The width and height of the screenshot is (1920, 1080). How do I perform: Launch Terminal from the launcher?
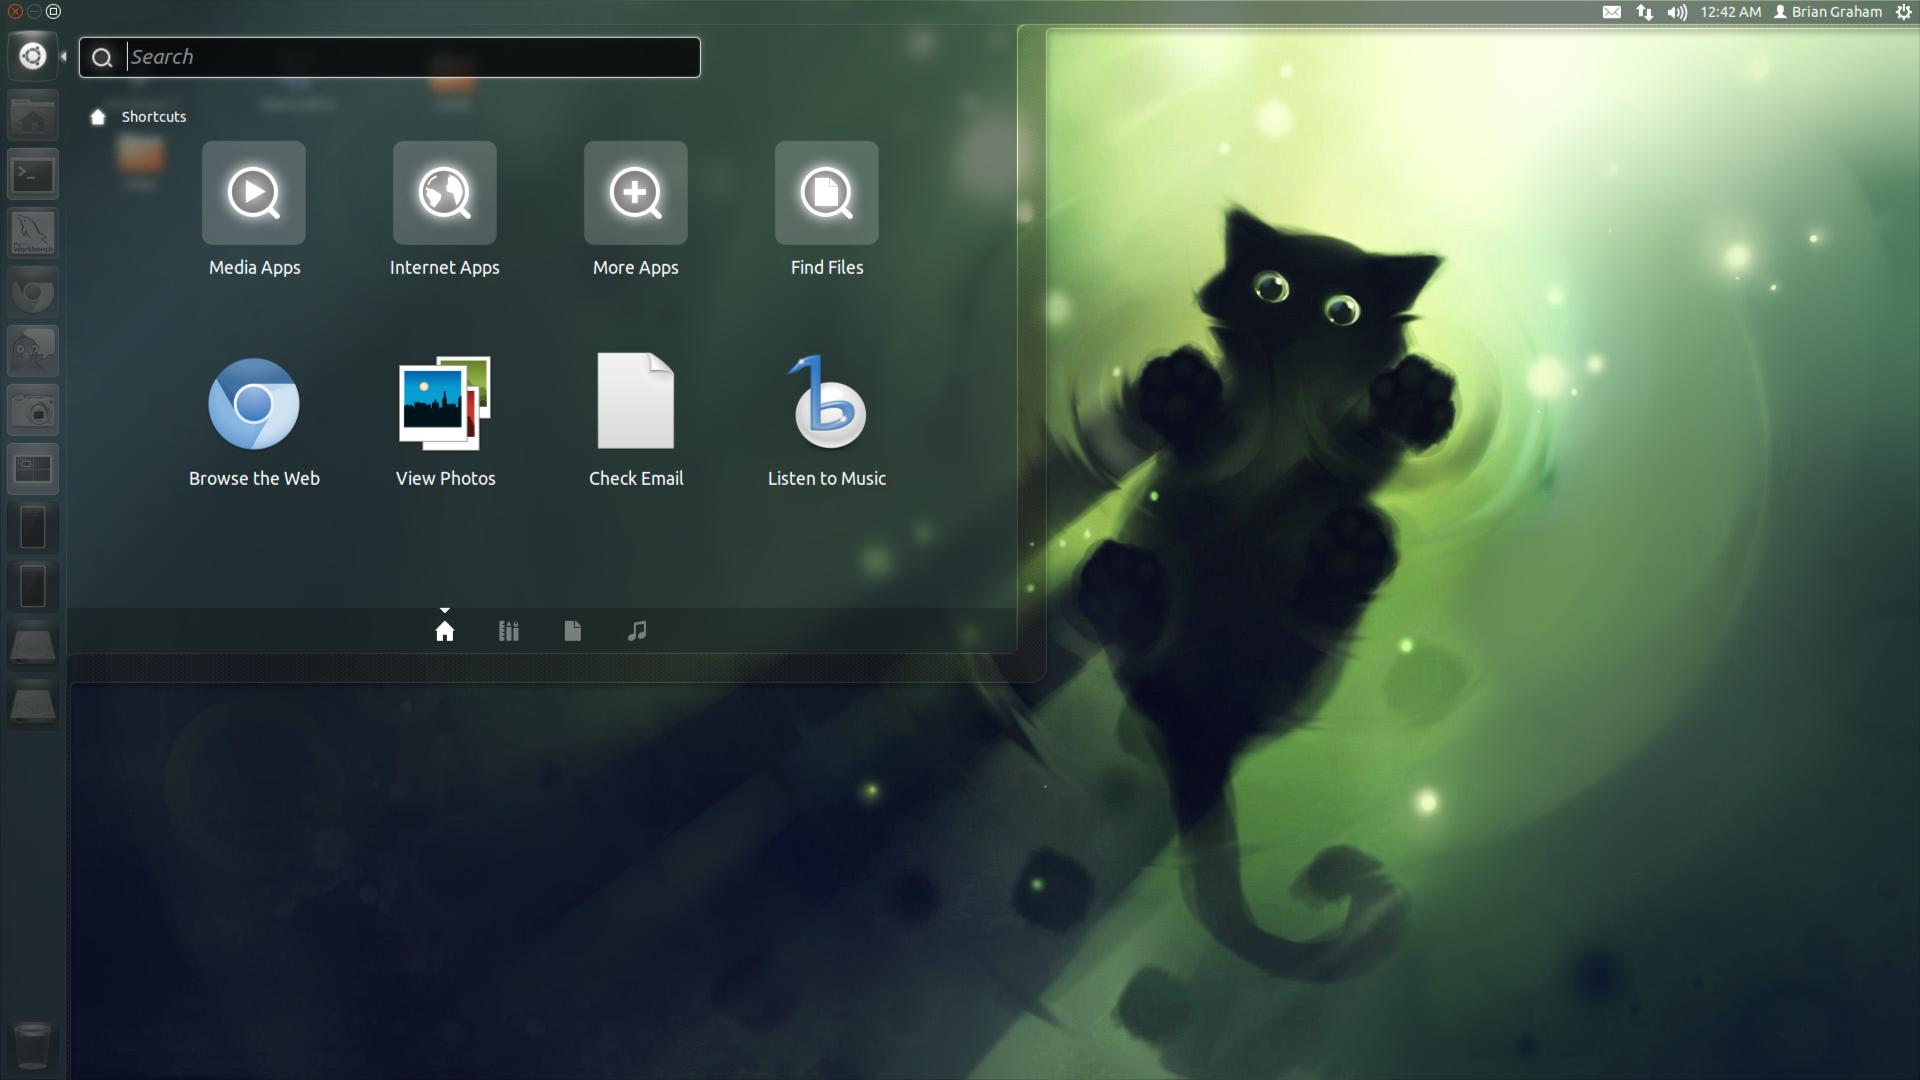[x=33, y=175]
